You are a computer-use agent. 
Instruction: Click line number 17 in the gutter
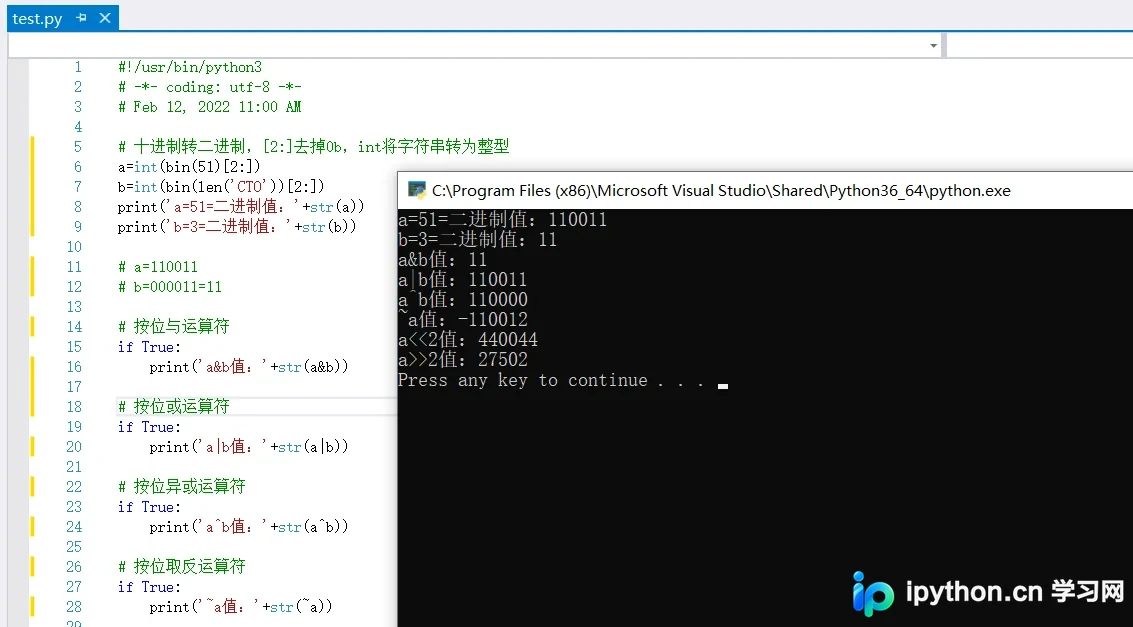pos(74,387)
